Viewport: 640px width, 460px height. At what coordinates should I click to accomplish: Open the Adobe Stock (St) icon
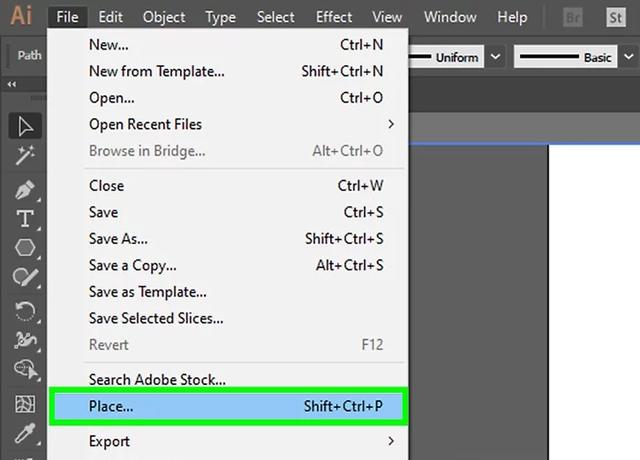[x=616, y=17]
